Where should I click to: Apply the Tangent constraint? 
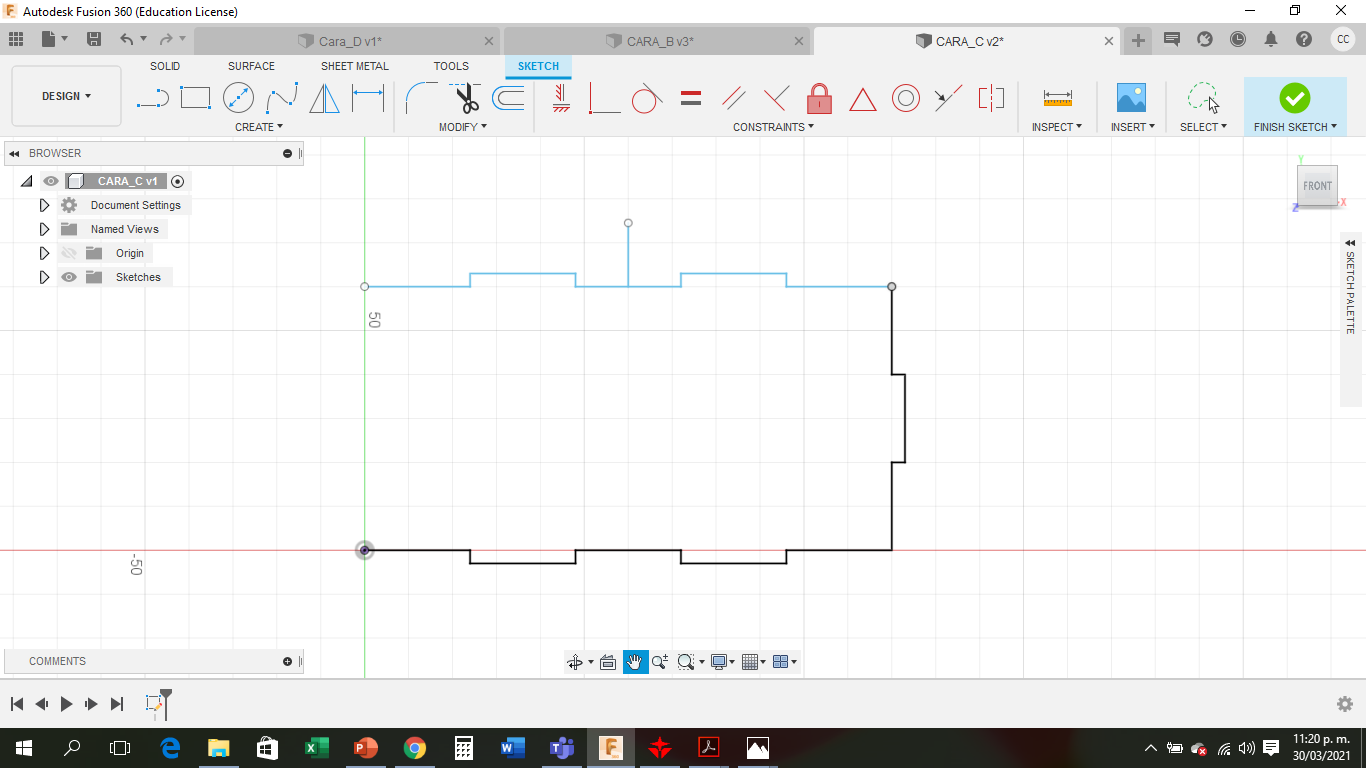click(647, 98)
